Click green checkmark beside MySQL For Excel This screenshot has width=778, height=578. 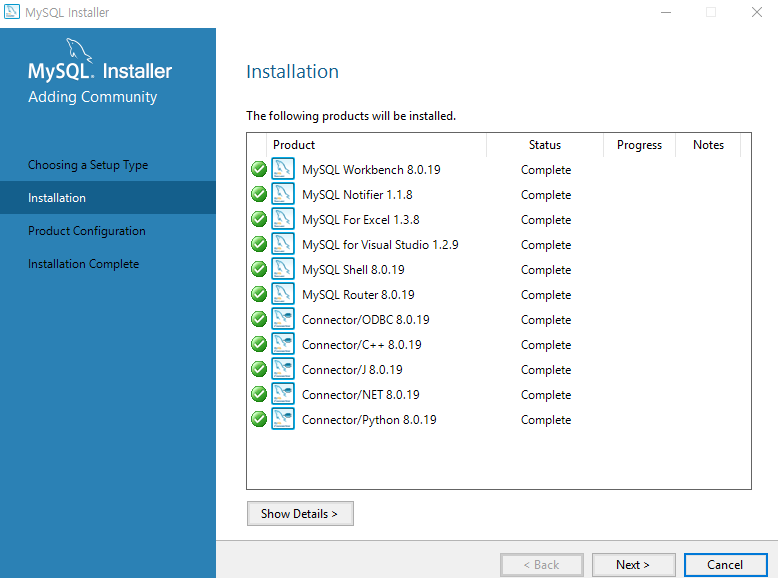pos(259,219)
